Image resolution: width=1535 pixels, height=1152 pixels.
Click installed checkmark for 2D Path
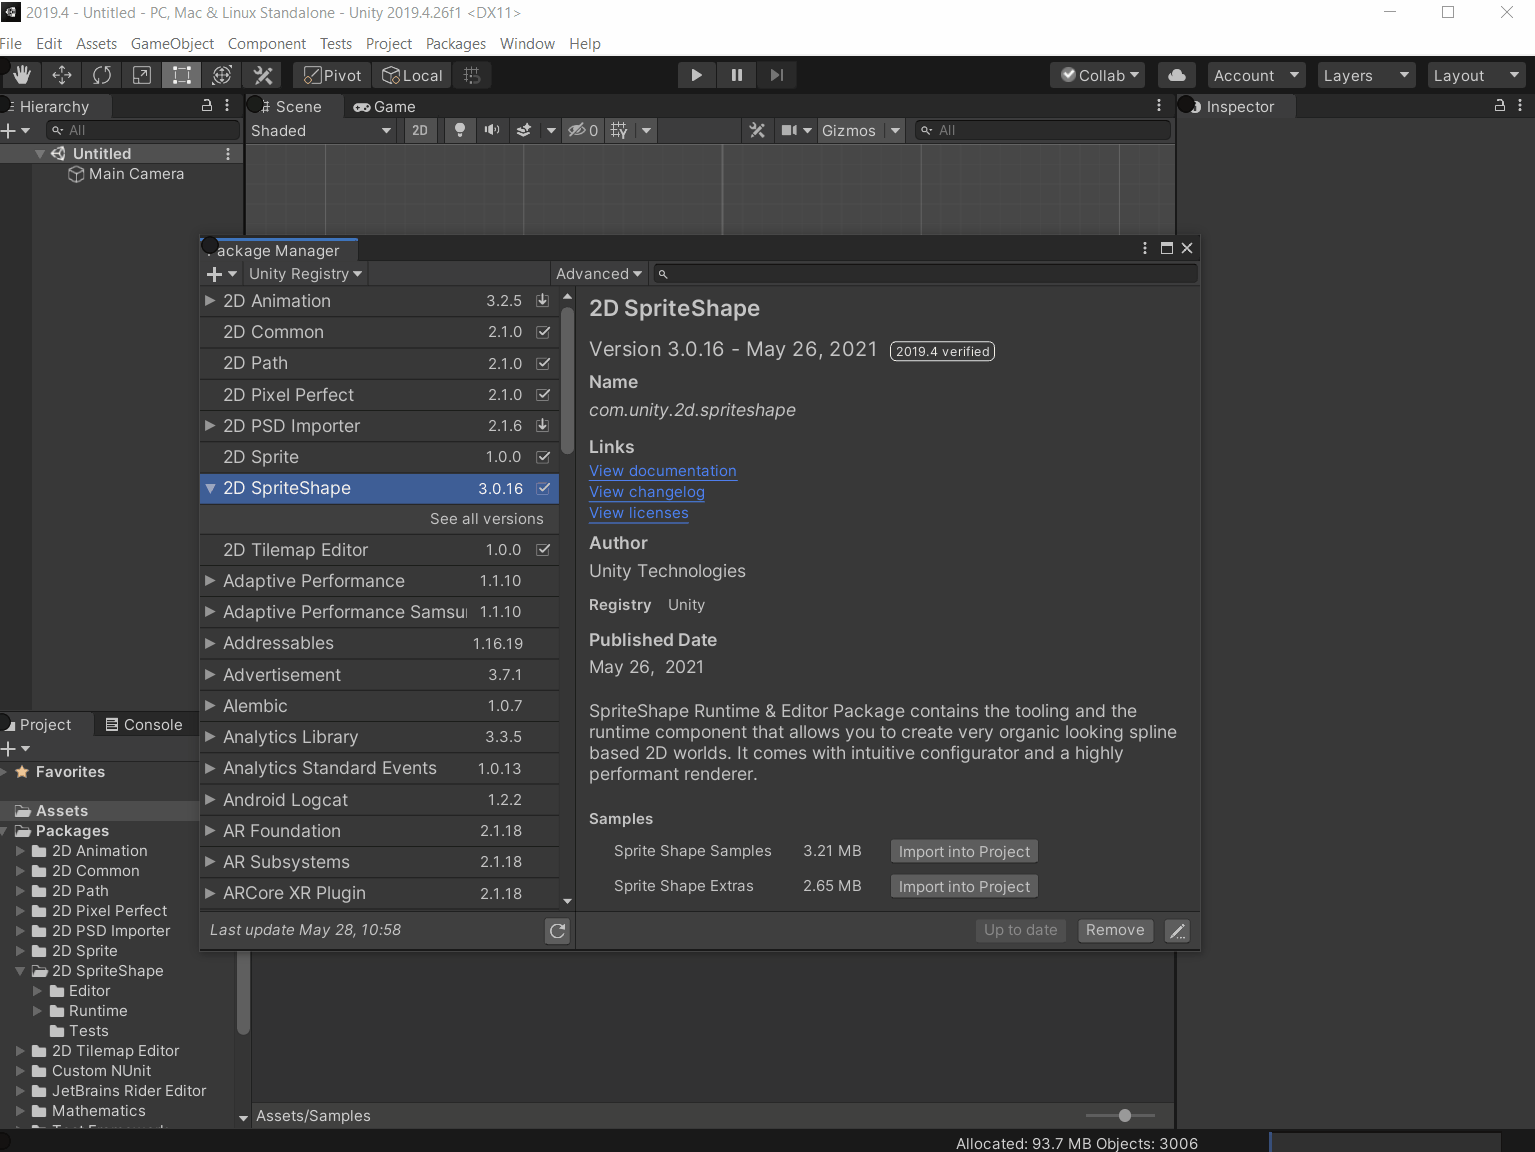tap(543, 363)
